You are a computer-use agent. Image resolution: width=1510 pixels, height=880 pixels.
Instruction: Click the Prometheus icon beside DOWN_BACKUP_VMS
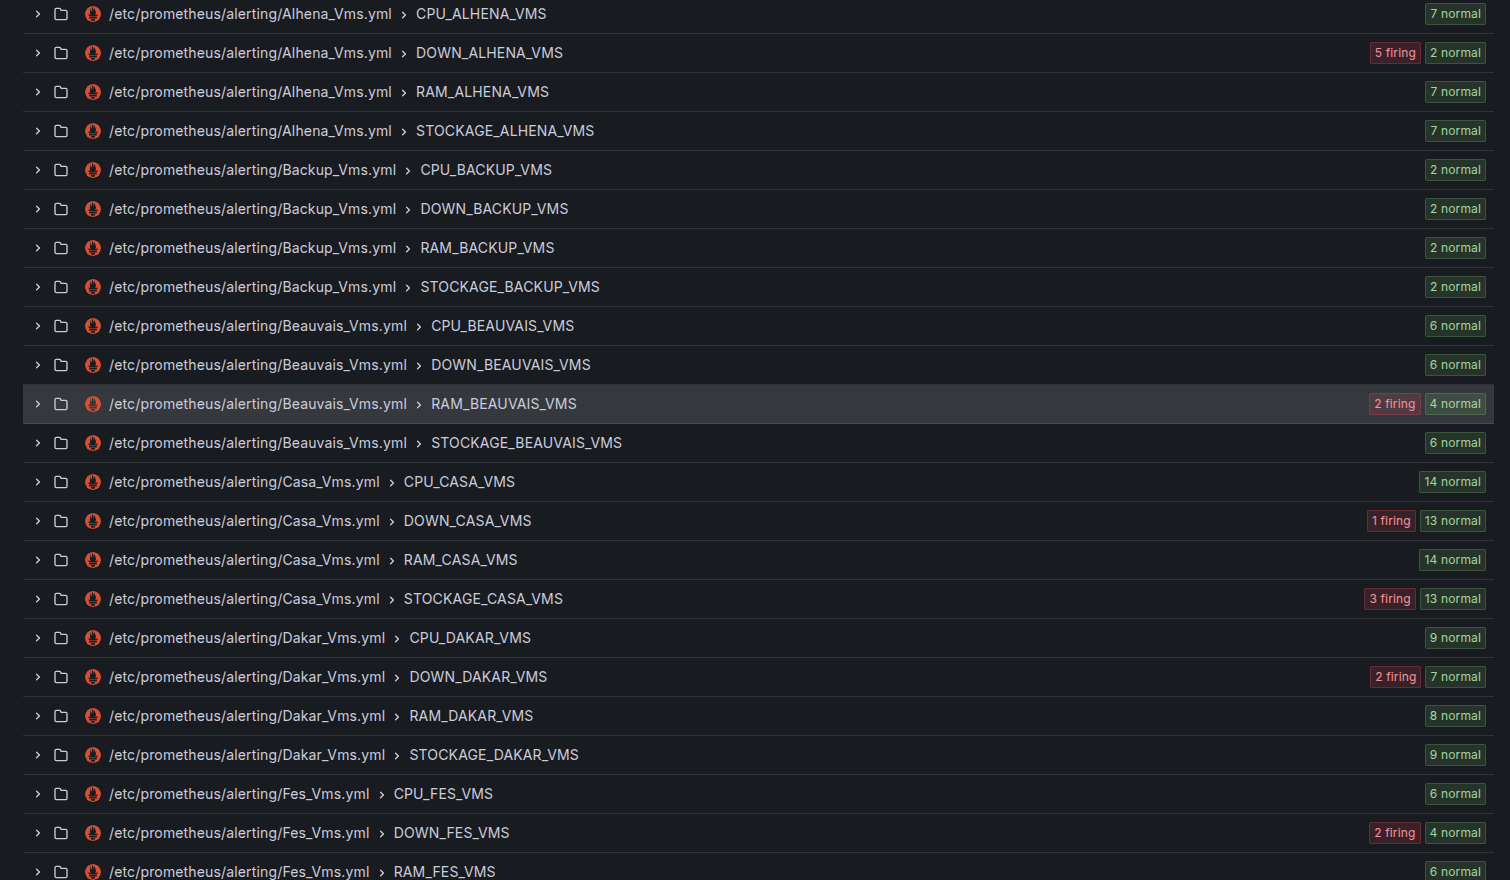point(92,208)
